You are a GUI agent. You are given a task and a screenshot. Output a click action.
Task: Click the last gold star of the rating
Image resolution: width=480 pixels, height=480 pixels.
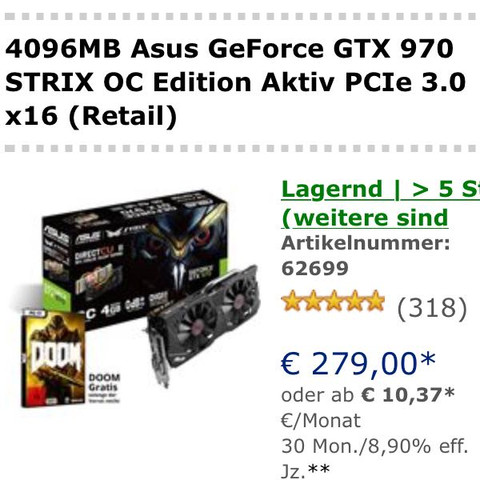click(x=374, y=301)
